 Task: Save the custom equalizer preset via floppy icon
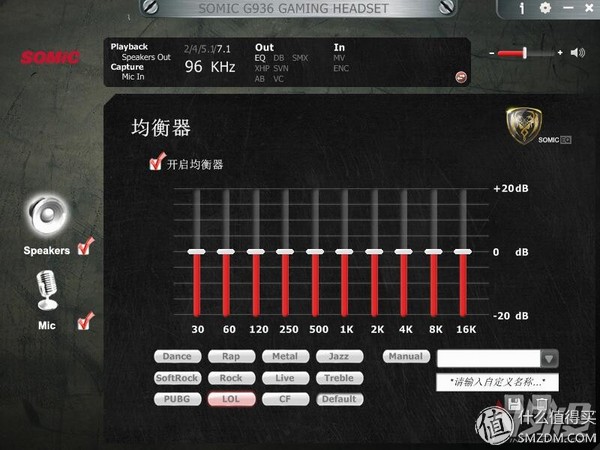click(514, 403)
